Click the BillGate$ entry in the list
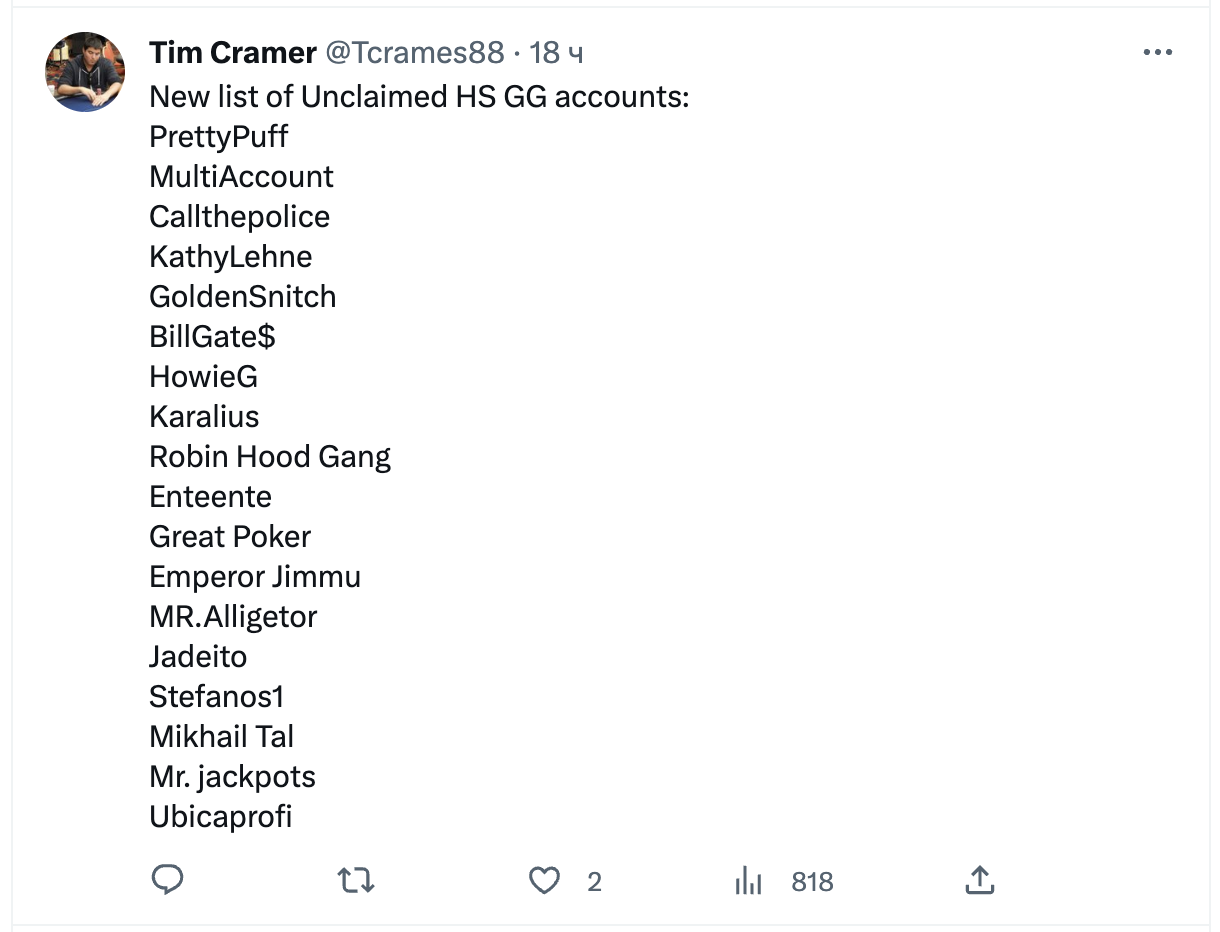The image size is (1220, 932). [212, 337]
